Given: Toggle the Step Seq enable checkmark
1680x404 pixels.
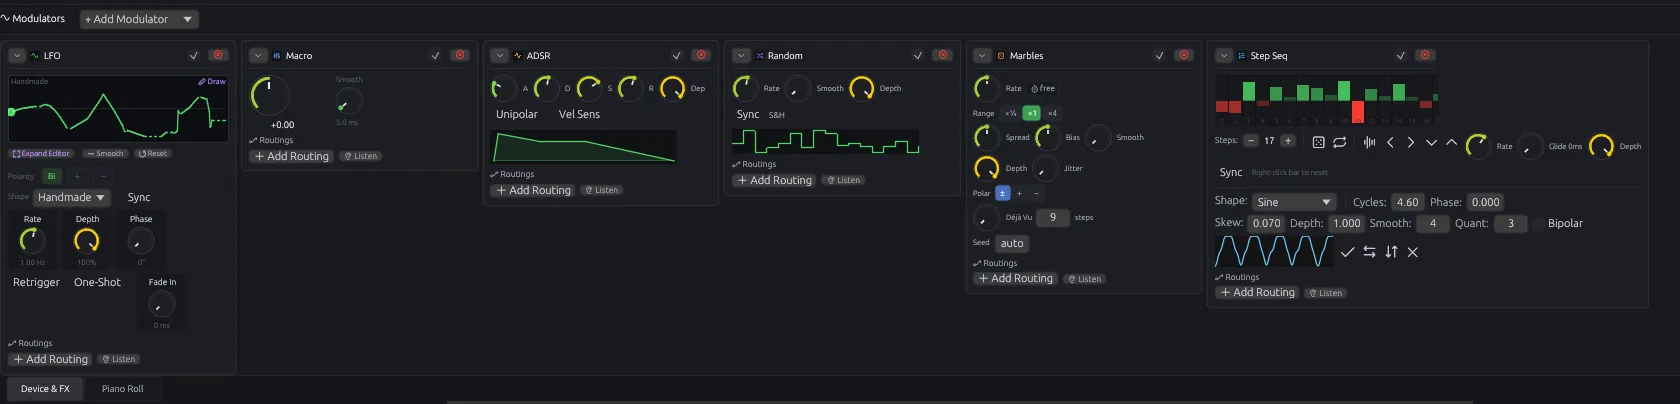Looking at the screenshot, I should pos(1400,56).
